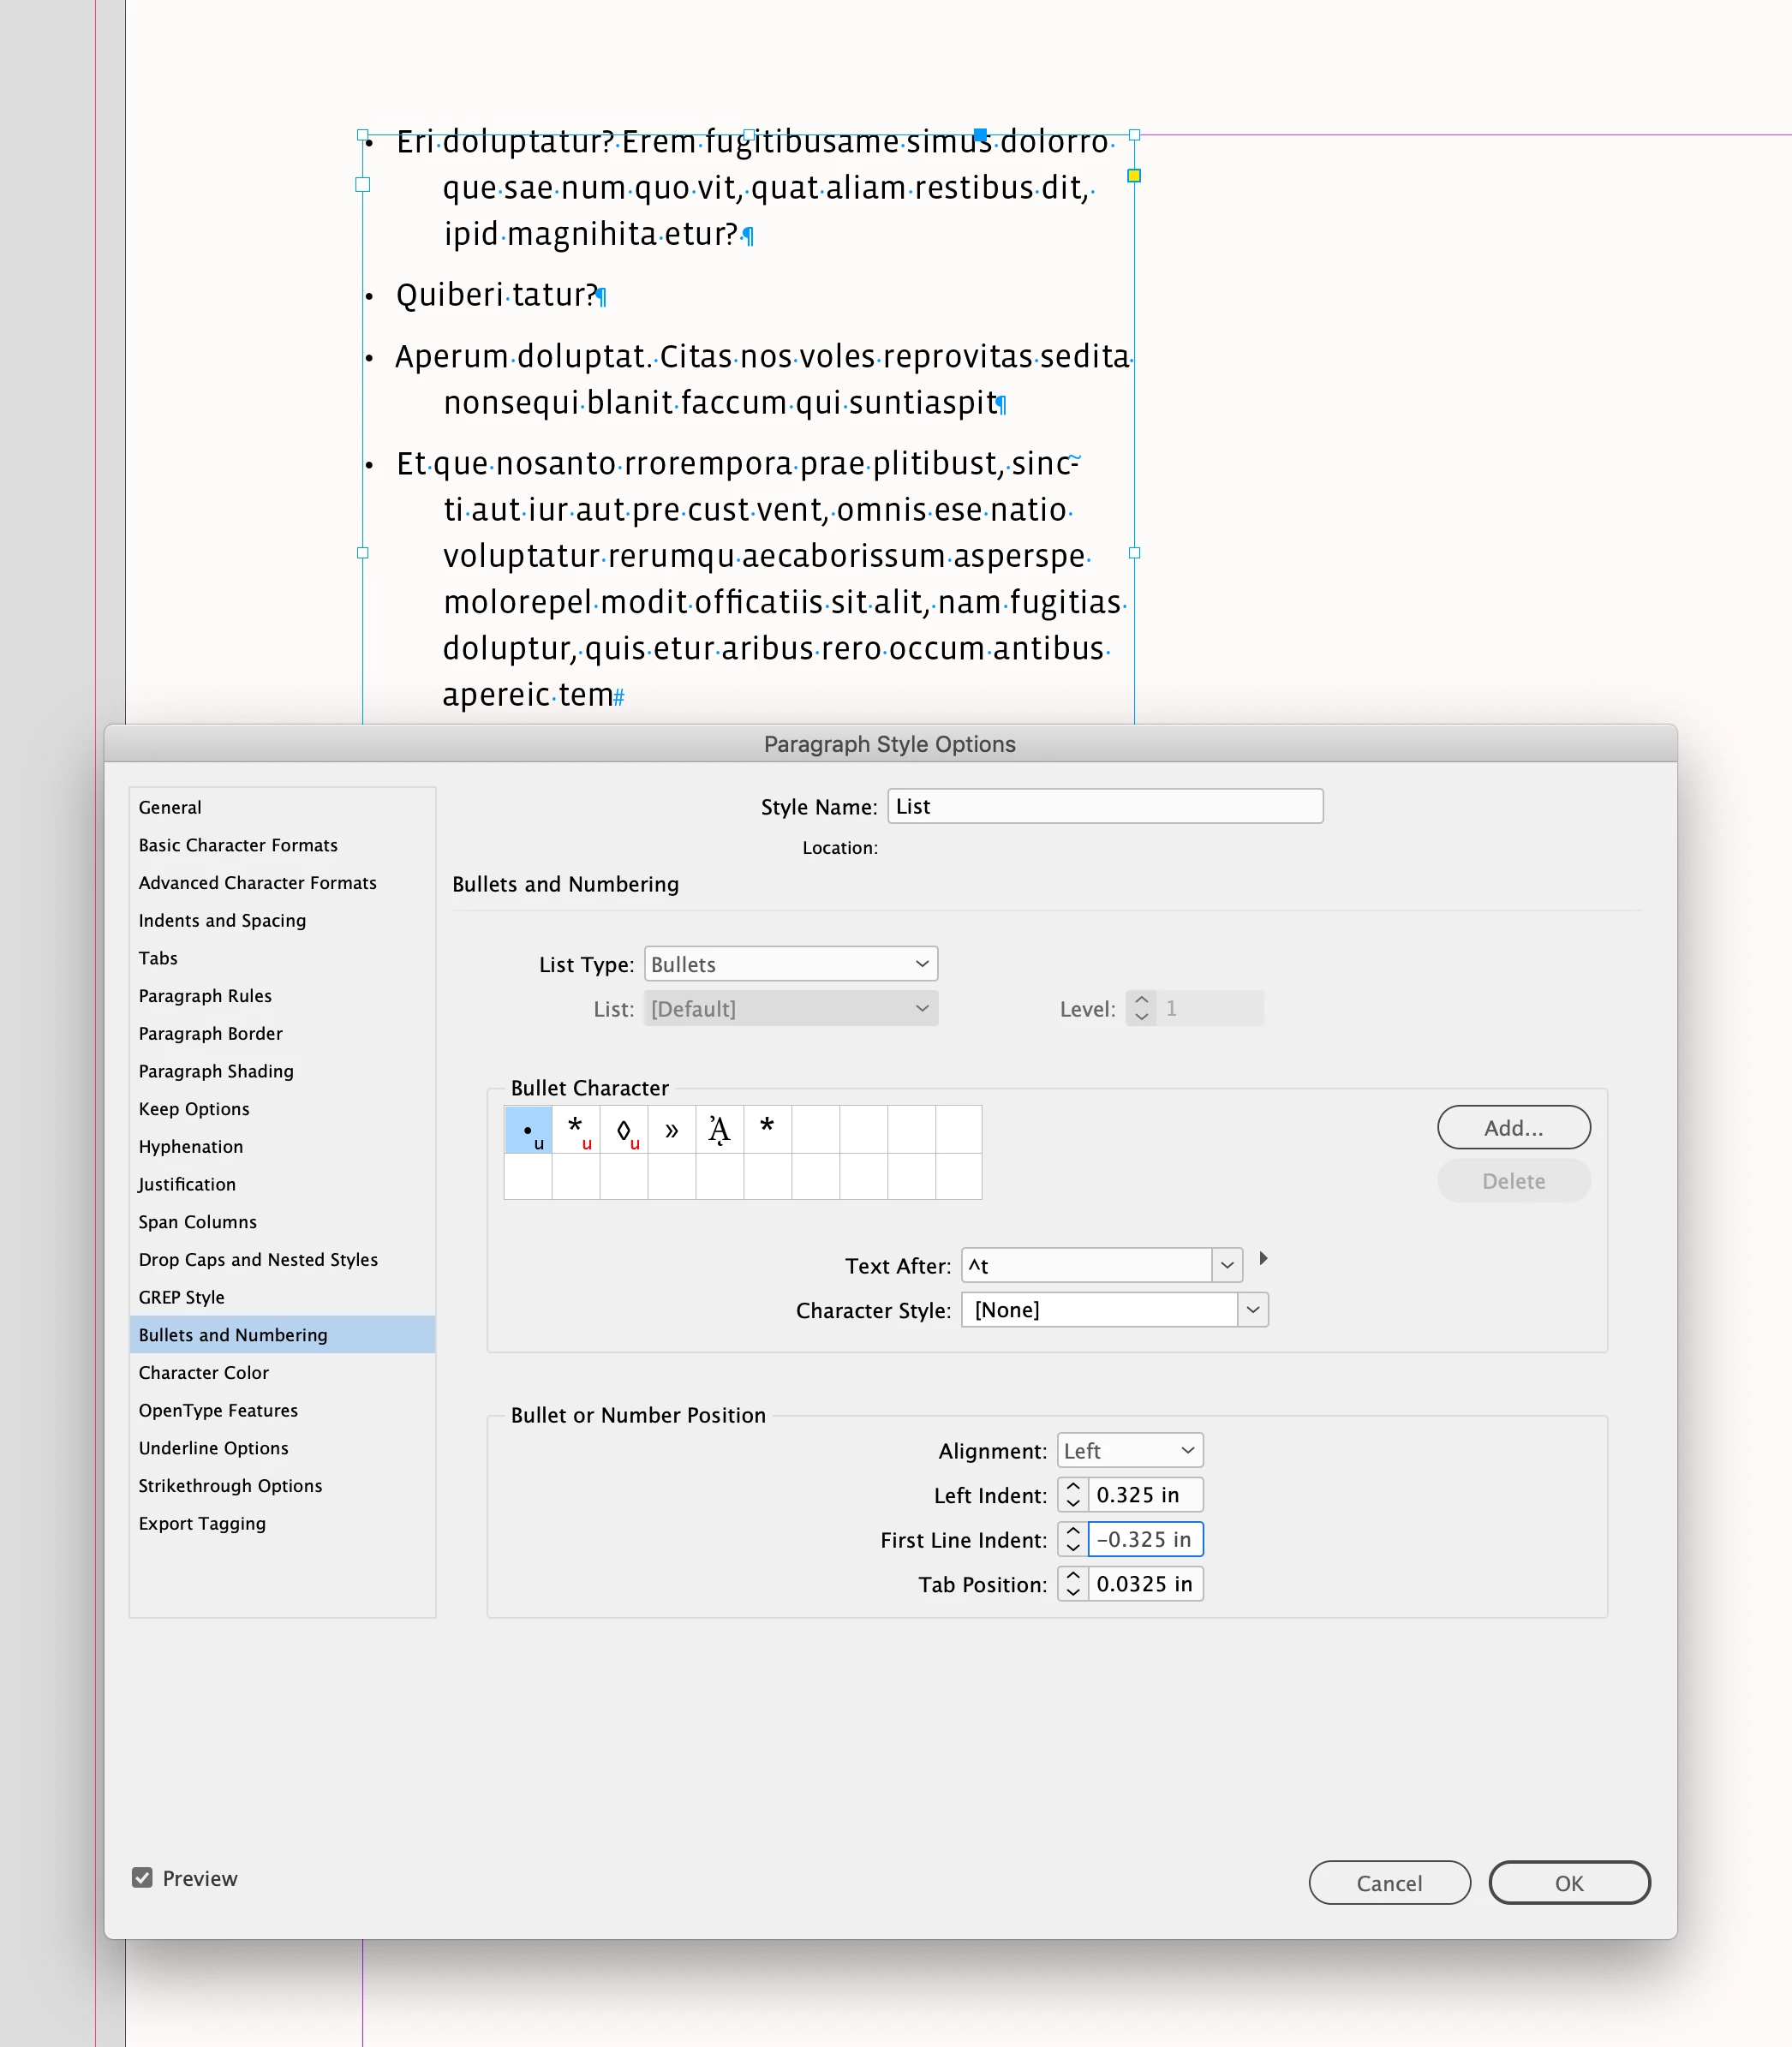Select the diamond bullet character glyph
The height and width of the screenshot is (2047, 1792).
[624, 1130]
